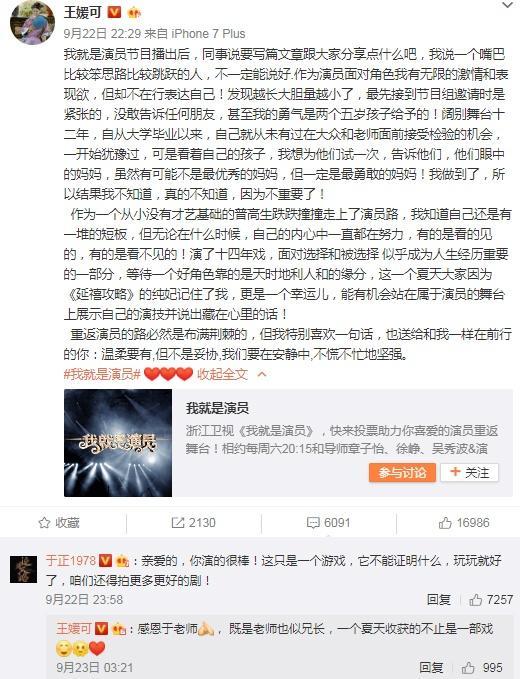Open the post options chevron at top right
The height and width of the screenshot is (679, 520).
tap(507, 5)
